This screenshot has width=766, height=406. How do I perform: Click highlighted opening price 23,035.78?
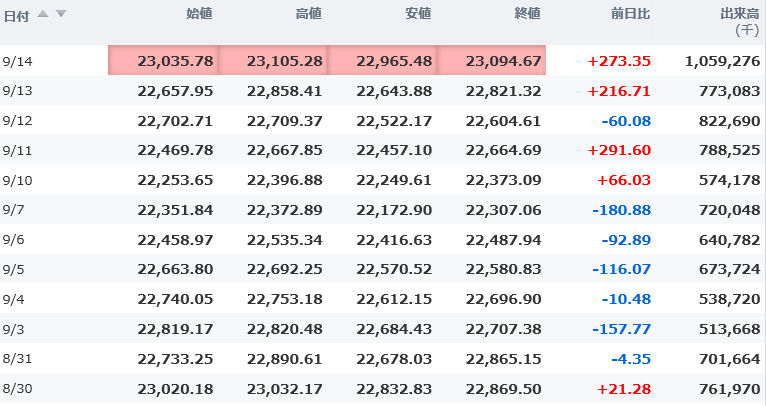click(175, 61)
